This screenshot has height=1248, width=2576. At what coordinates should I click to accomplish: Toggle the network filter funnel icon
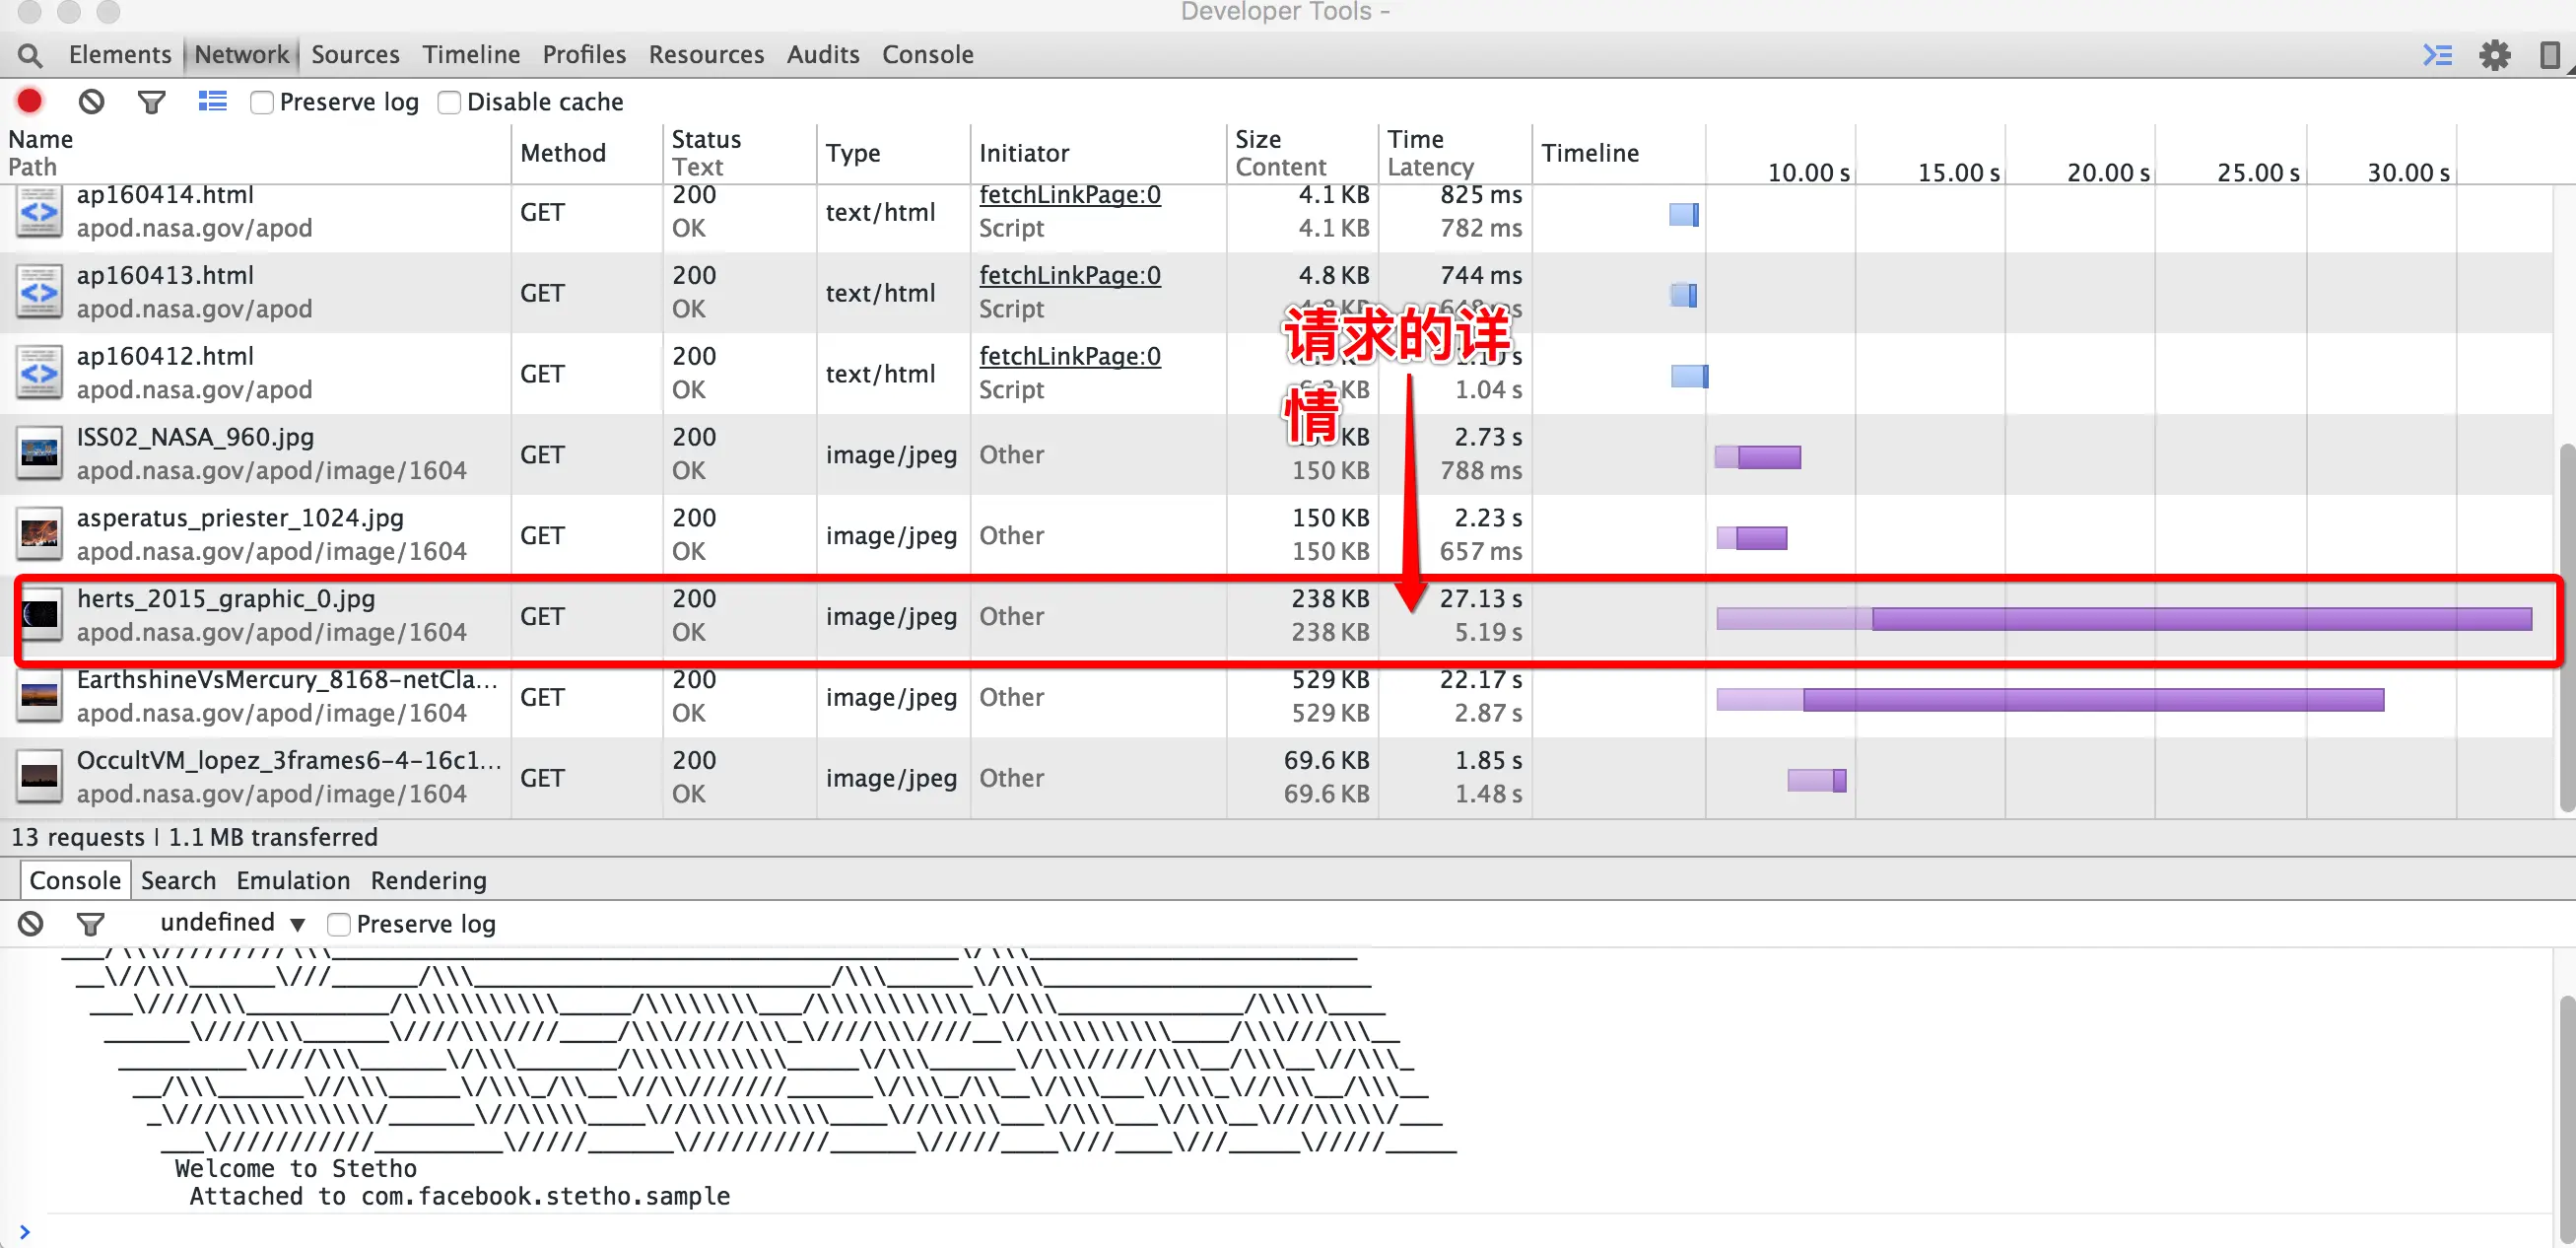tap(151, 101)
